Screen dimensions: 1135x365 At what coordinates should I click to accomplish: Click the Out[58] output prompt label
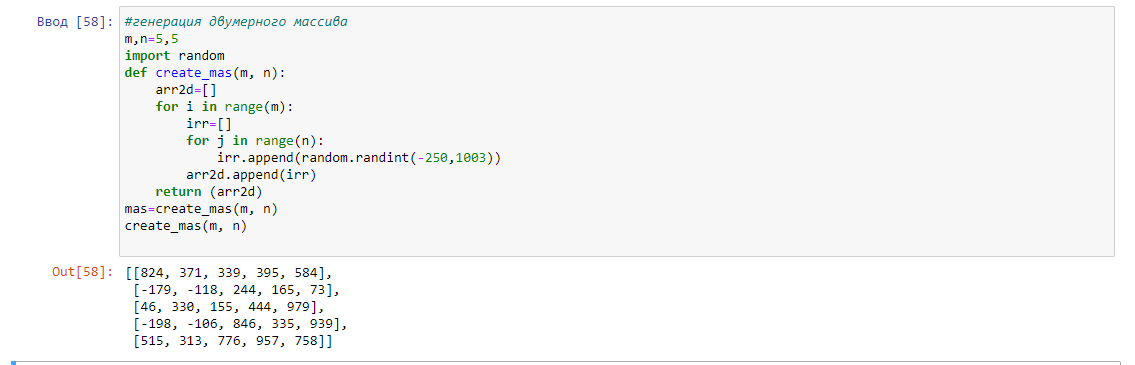click(83, 273)
